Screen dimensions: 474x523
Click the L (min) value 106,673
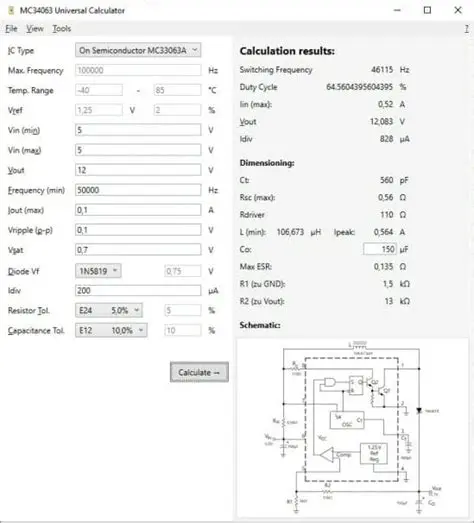(x=290, y=232)
